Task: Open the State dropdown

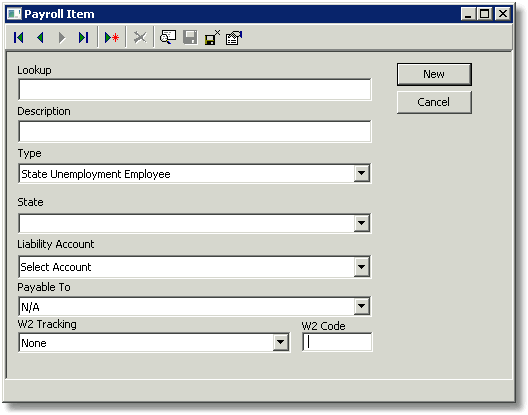Action: point(362,223)
